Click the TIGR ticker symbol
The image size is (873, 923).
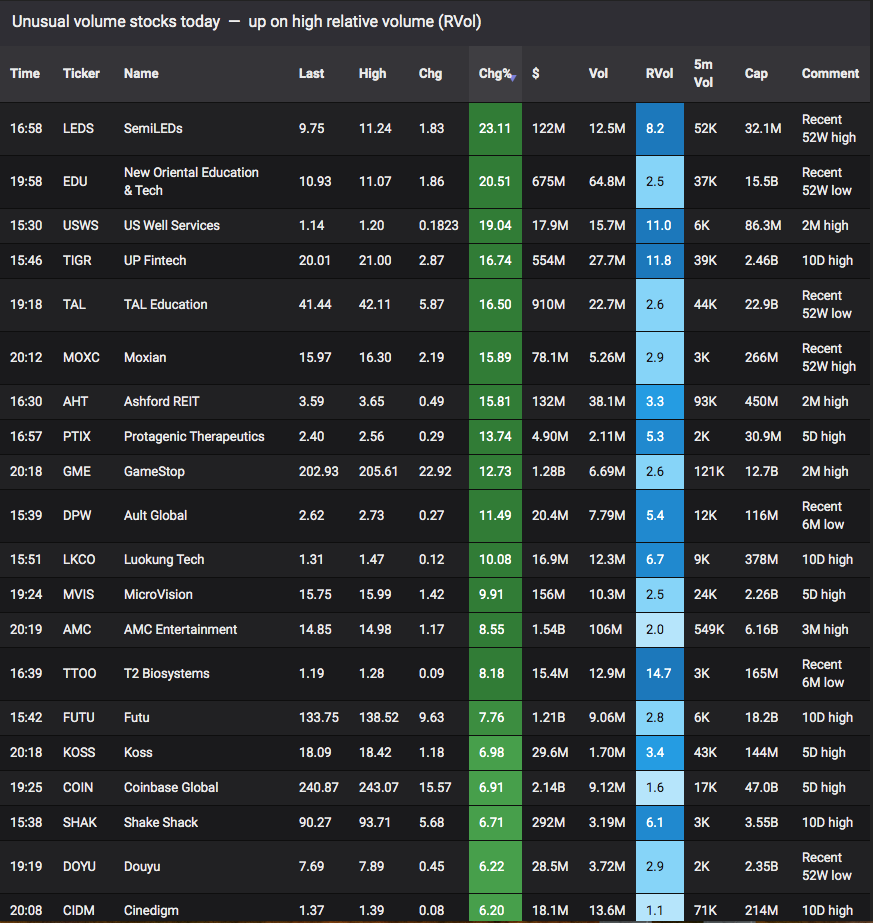77,260
